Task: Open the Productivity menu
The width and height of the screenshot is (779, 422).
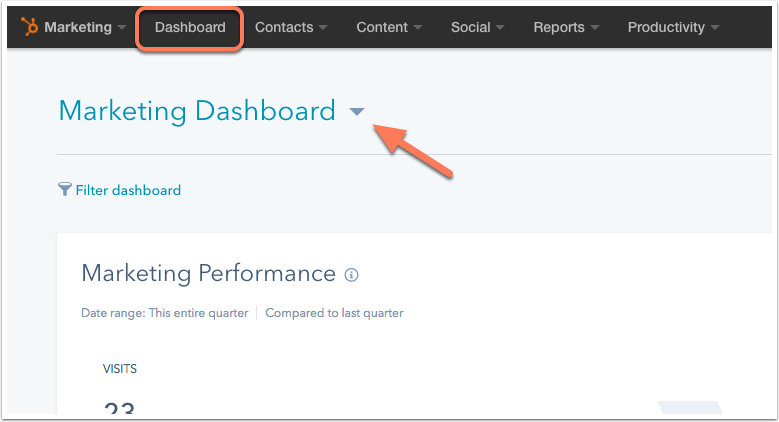Action: click(x=666, y=28)
